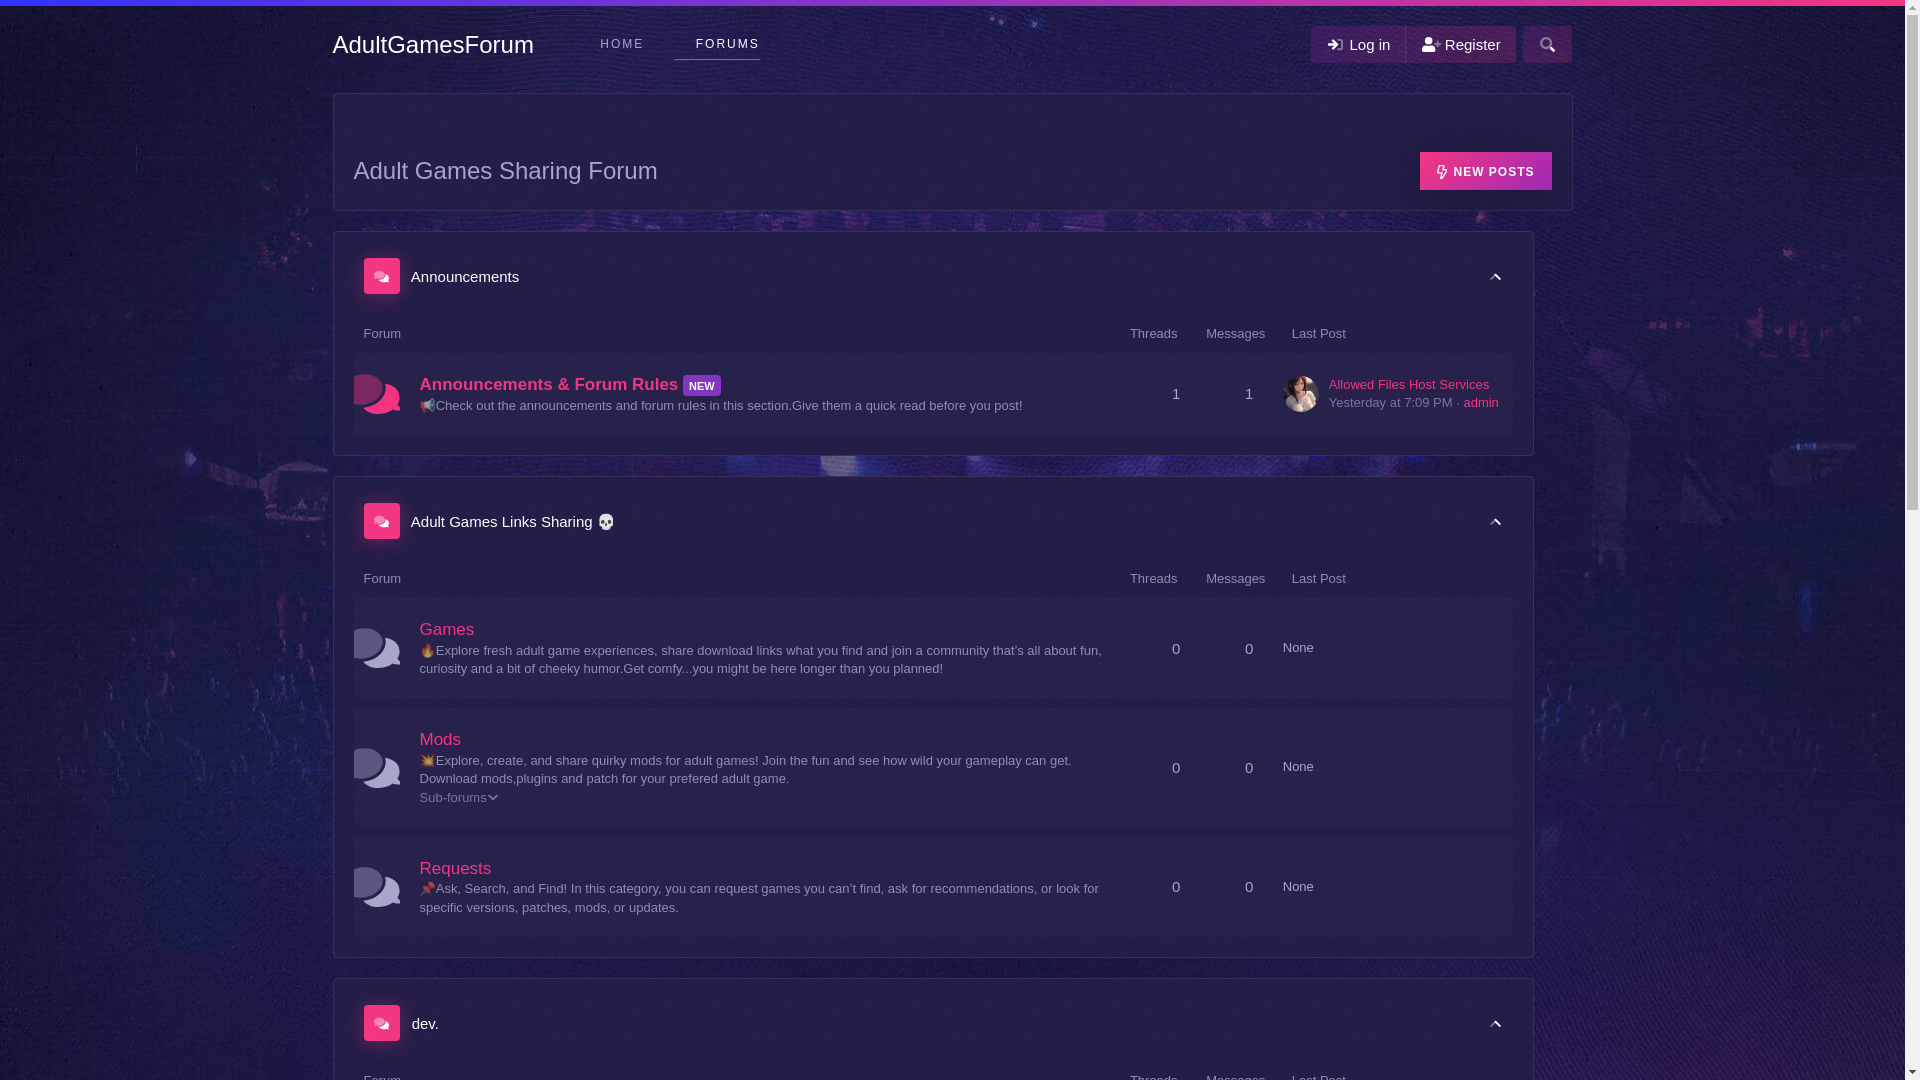Click the search magnifier icon
The image size is (1920, 1080).
pos(1547,45)
